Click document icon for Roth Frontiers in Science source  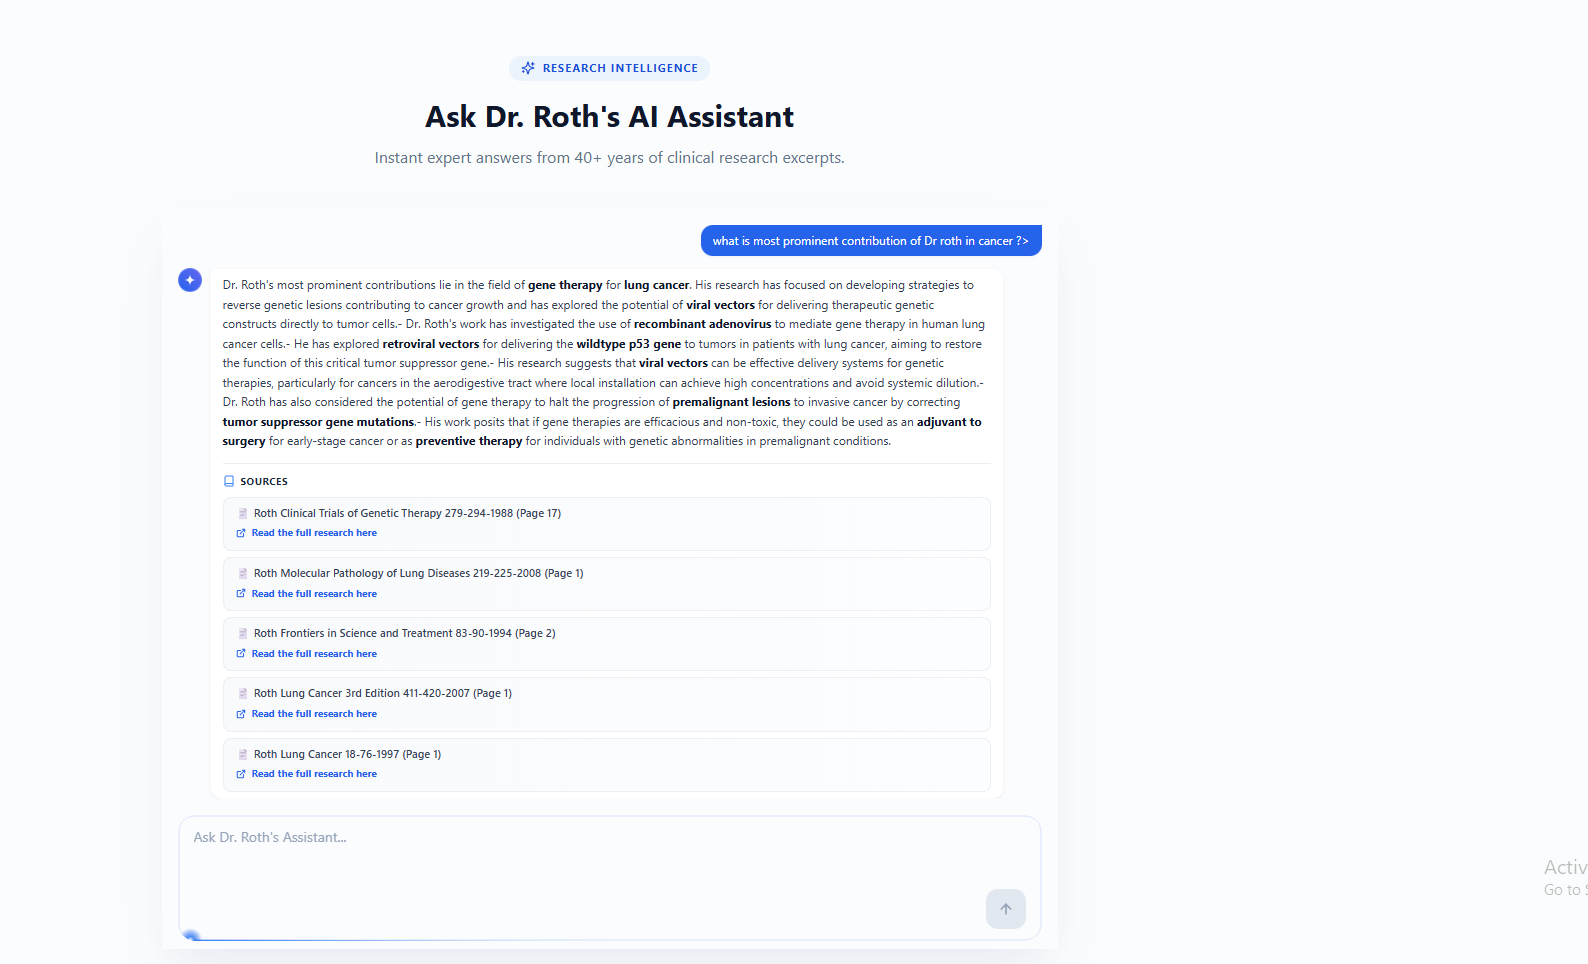tap(242, 633)
